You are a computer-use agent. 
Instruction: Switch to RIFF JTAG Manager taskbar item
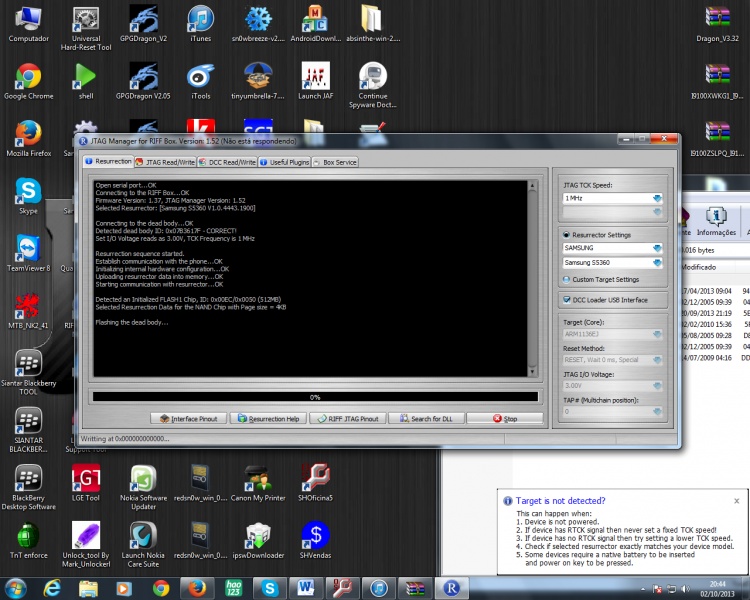tap(451, 588)
